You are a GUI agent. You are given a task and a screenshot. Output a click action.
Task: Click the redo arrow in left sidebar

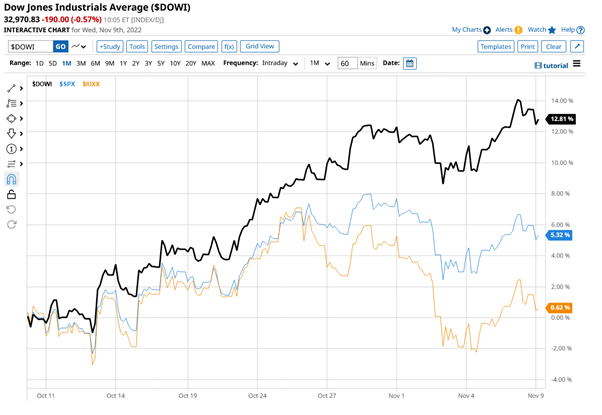point(12,223)
